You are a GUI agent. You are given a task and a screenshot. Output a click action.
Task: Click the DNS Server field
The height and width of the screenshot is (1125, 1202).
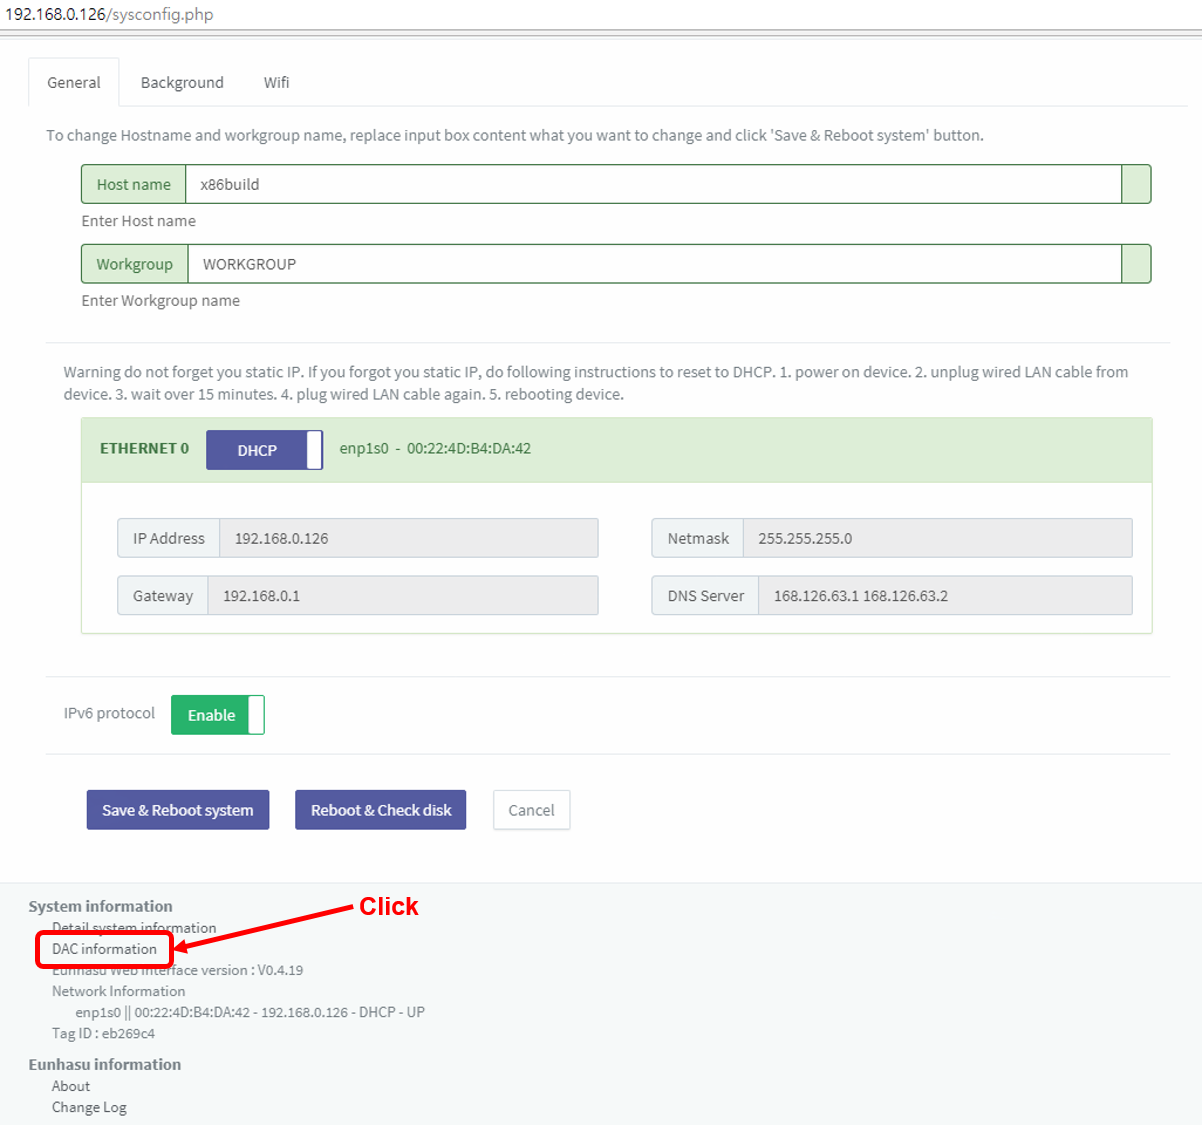tap(944, 596)
